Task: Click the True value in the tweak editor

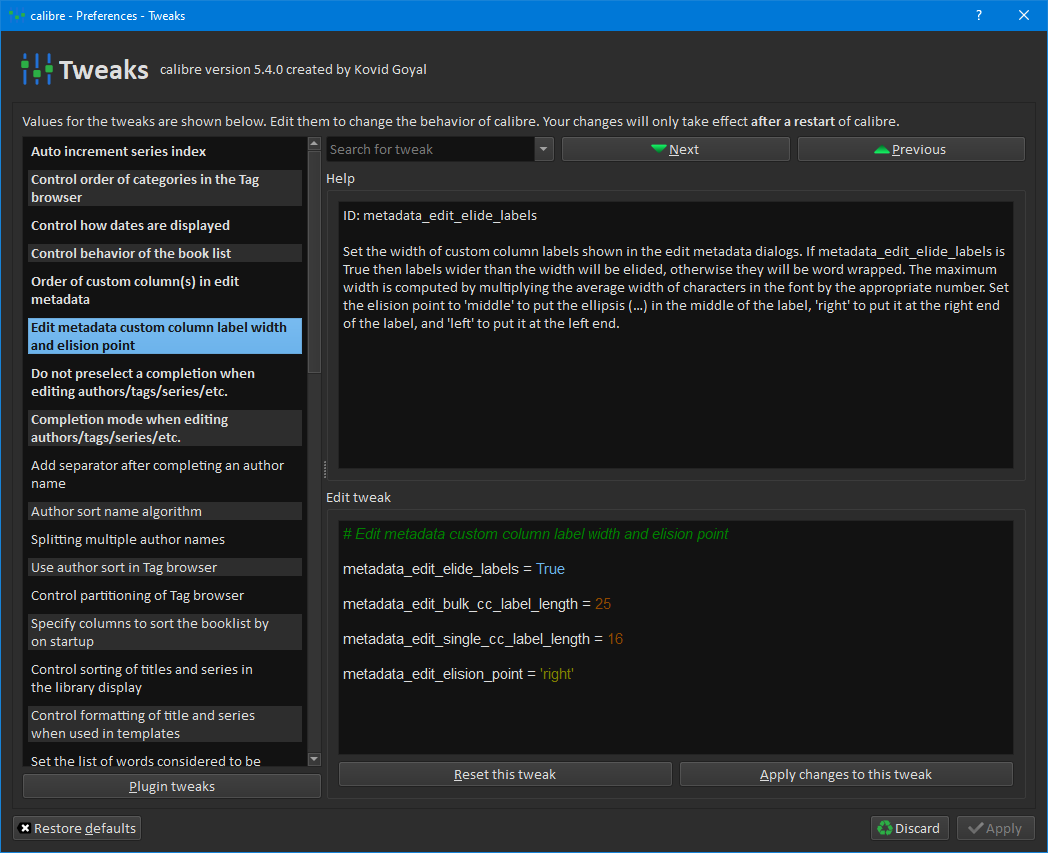Action: pyautogui.click(x=550, y=569)
